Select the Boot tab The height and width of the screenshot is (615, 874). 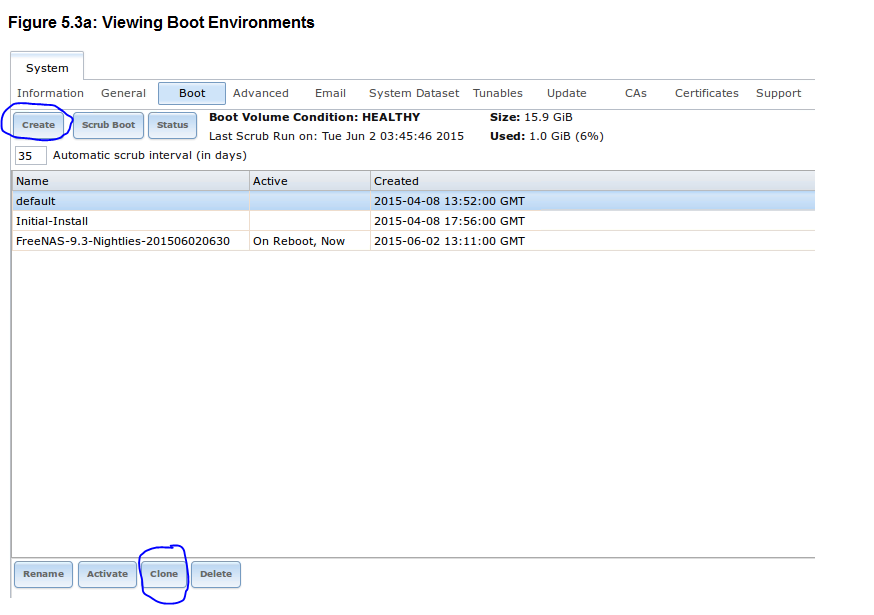click(192, 93)
